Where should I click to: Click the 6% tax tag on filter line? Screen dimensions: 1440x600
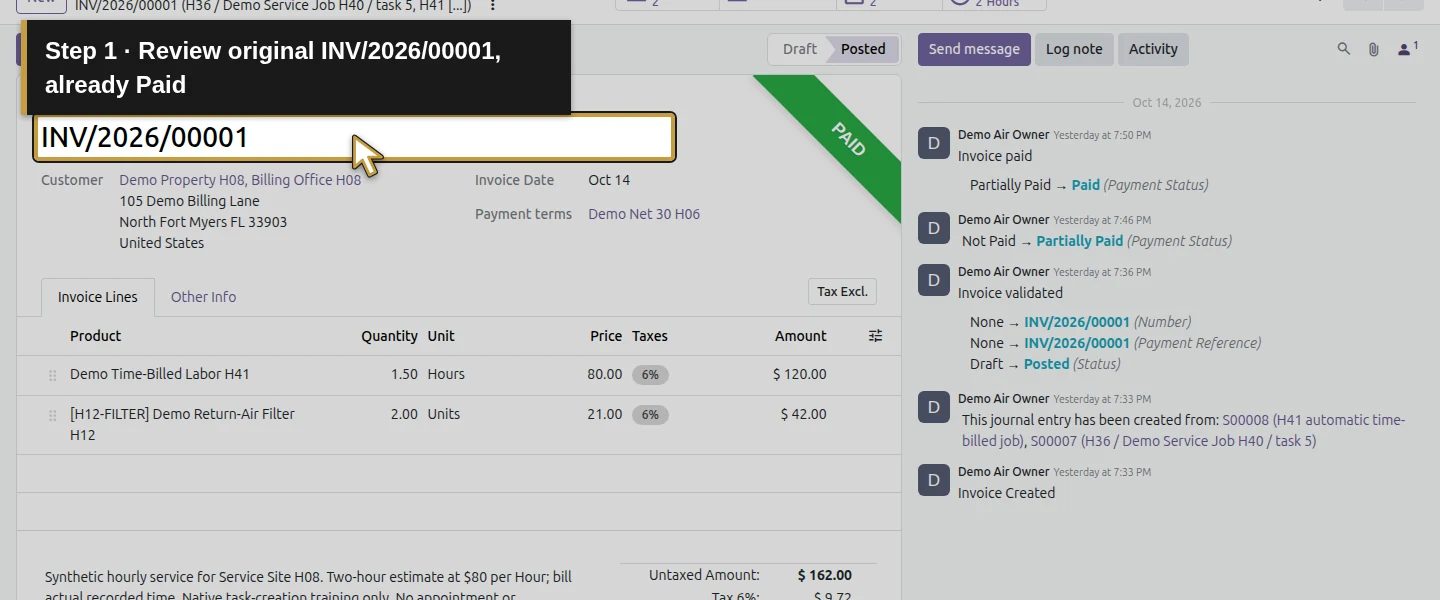tap(650, 414)
